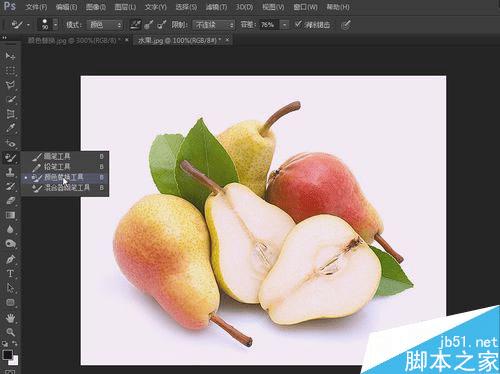500x374 pixels.
Task: Enable Sampling: Once option
Action: tap(149, 25)
